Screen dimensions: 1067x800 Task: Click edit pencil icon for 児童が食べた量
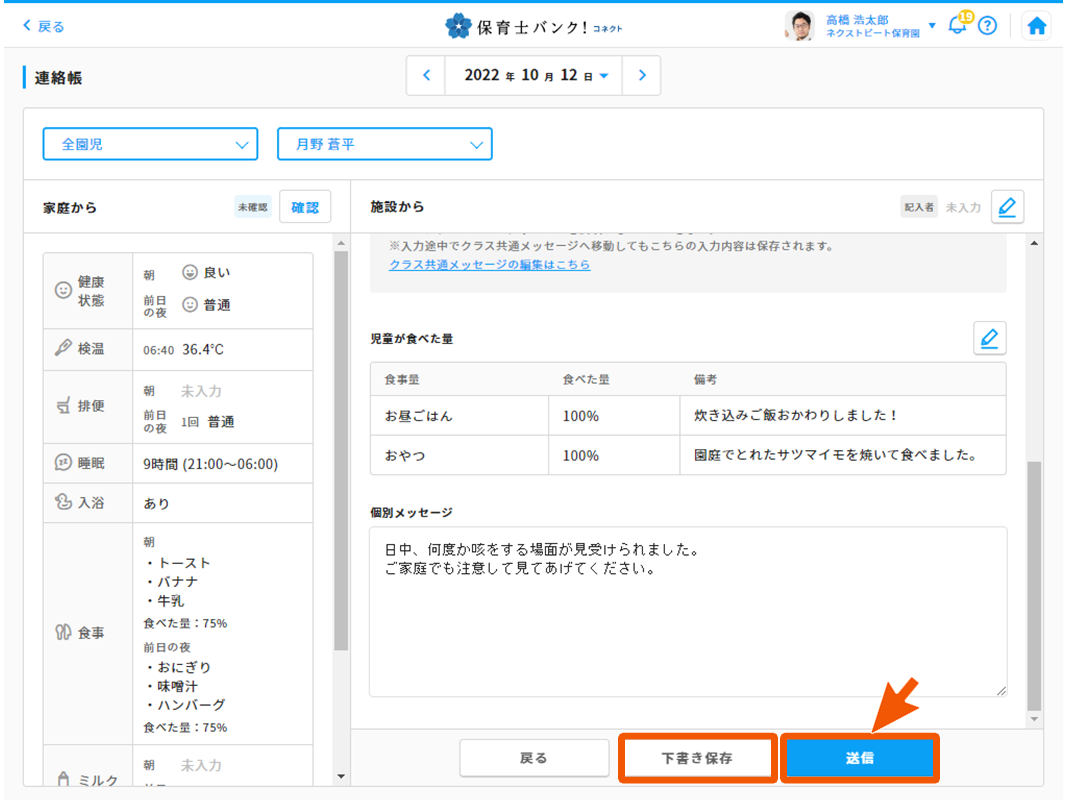(x=989, y=339)
